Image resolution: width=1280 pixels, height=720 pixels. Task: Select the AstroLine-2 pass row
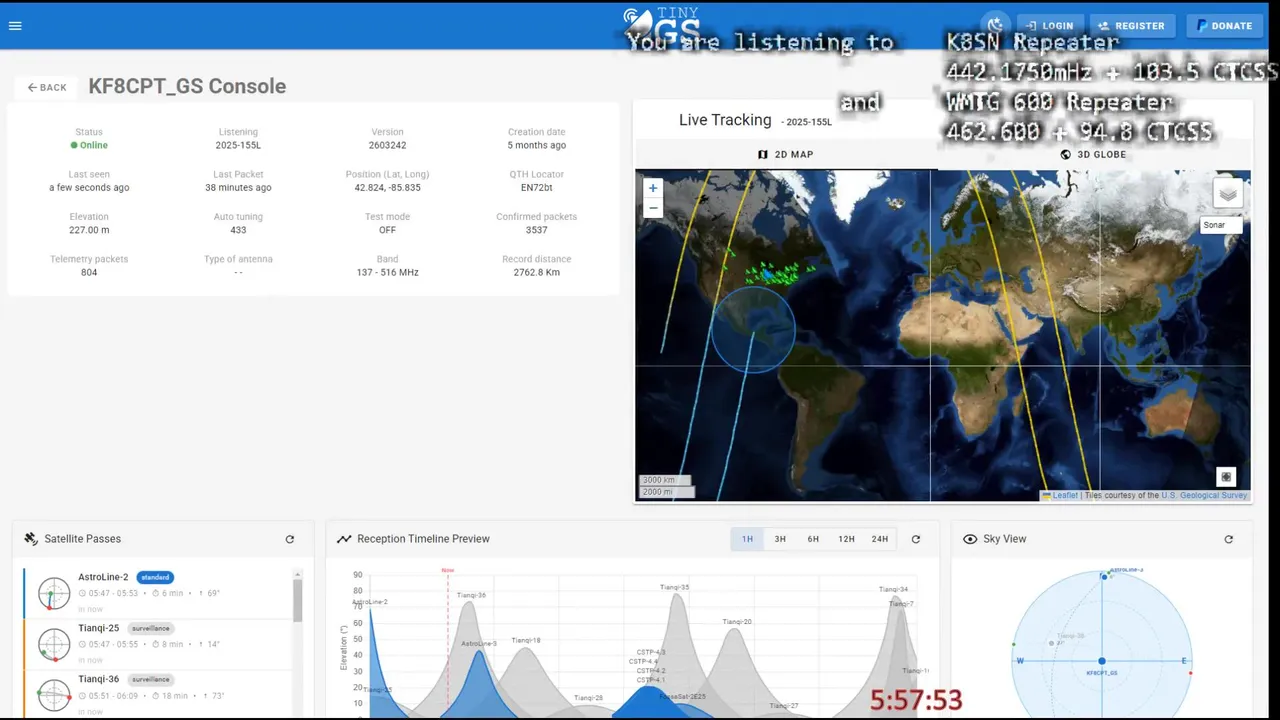coord(158,592)
